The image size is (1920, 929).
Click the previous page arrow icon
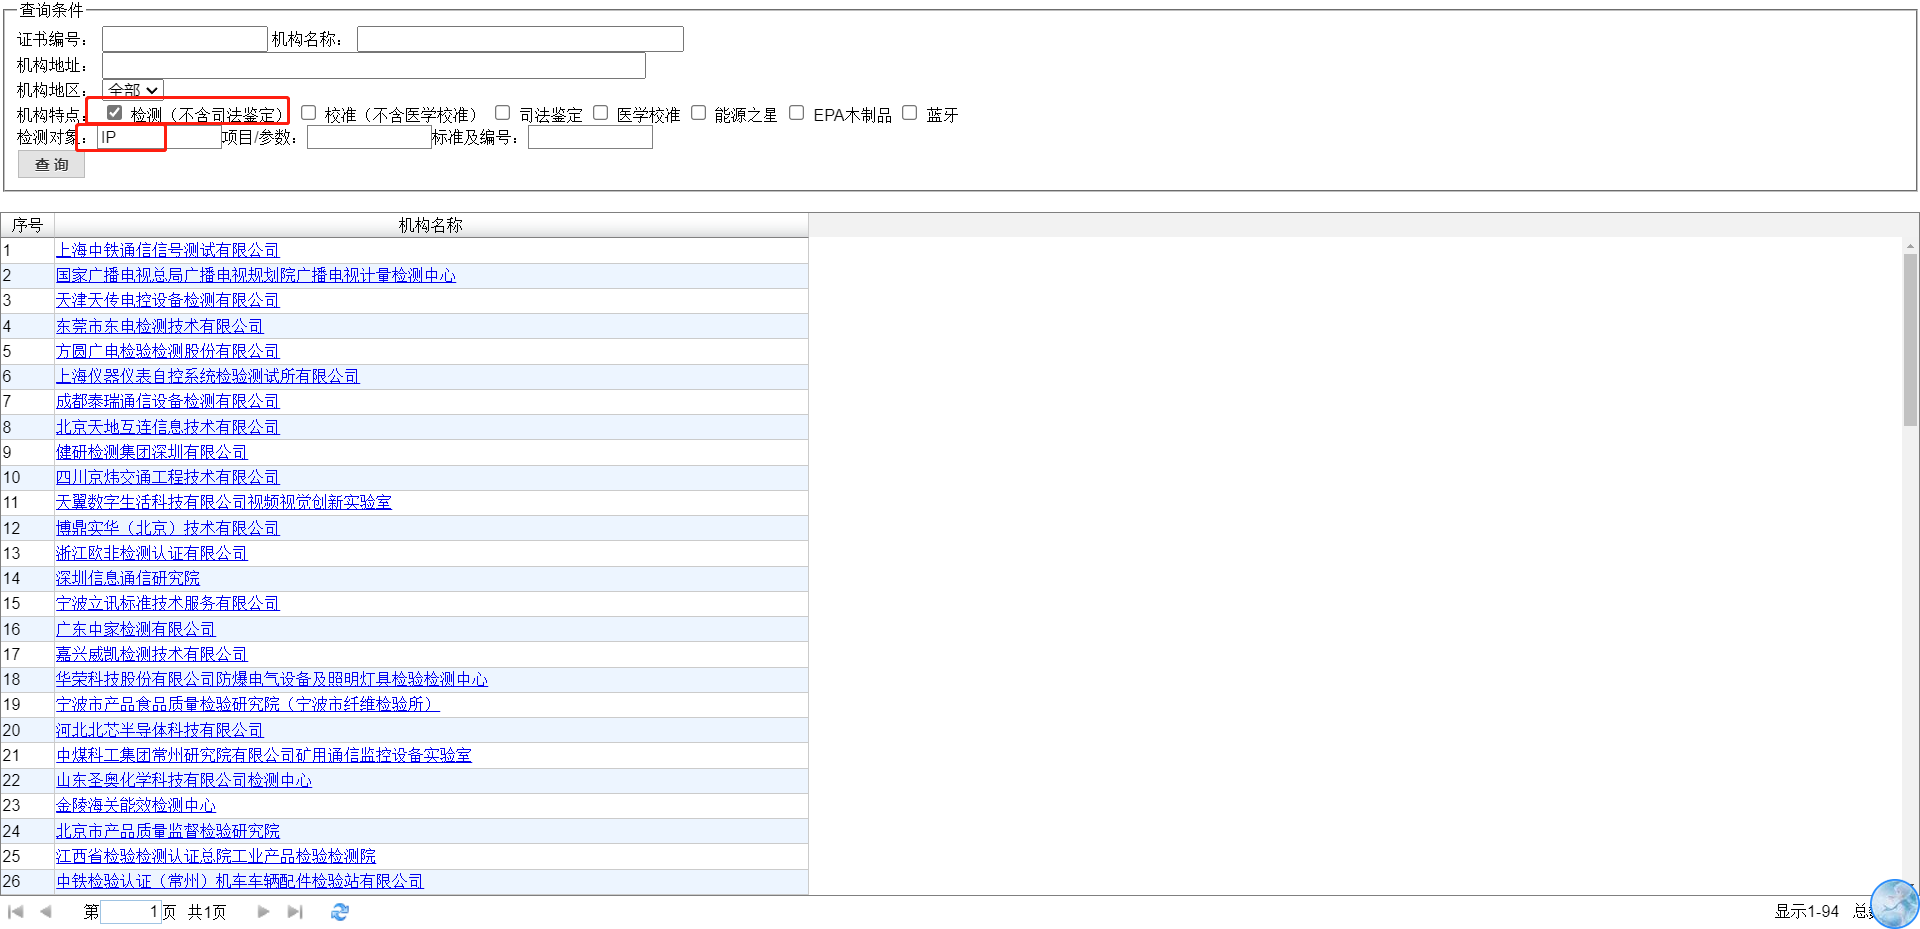point(46,912)
